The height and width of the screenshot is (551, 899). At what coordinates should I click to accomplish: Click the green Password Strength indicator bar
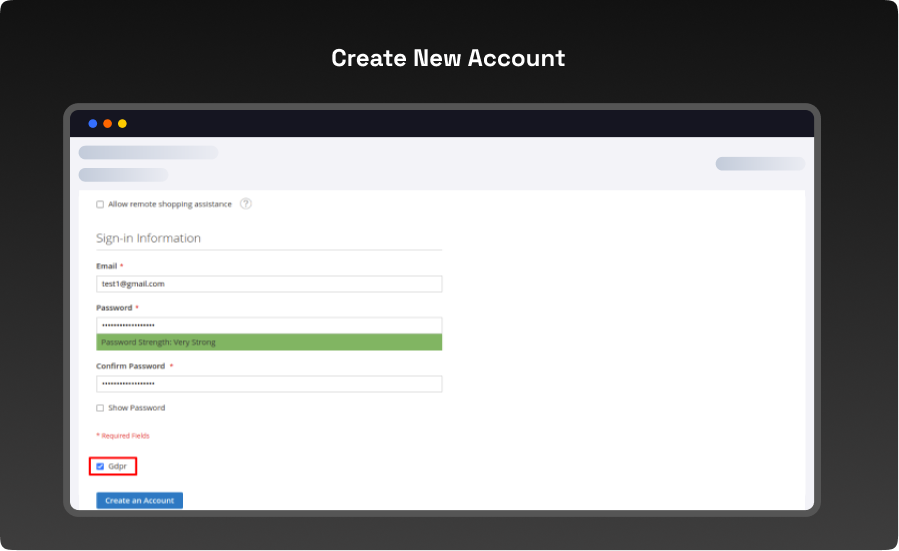[269, 342]
